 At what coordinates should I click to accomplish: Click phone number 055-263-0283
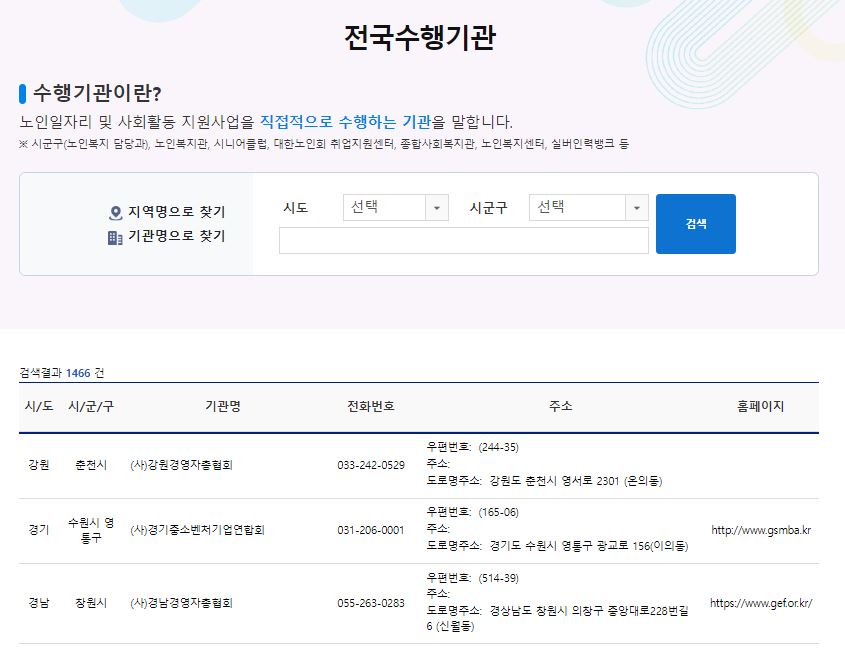(371, 603)
